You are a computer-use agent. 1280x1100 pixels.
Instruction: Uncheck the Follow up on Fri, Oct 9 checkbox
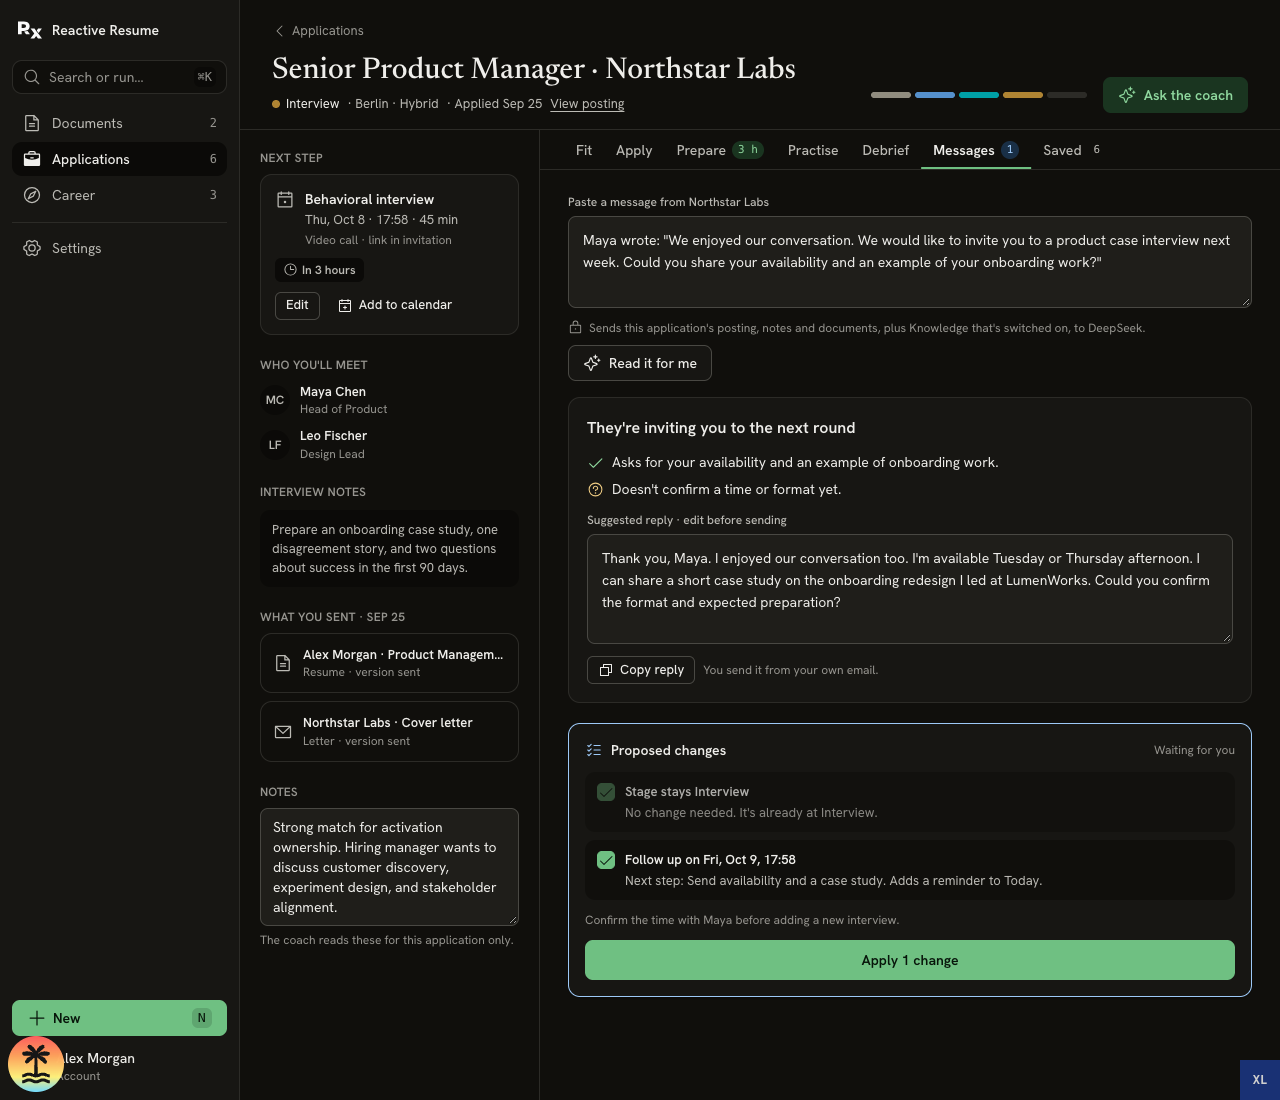coord(606,860)
